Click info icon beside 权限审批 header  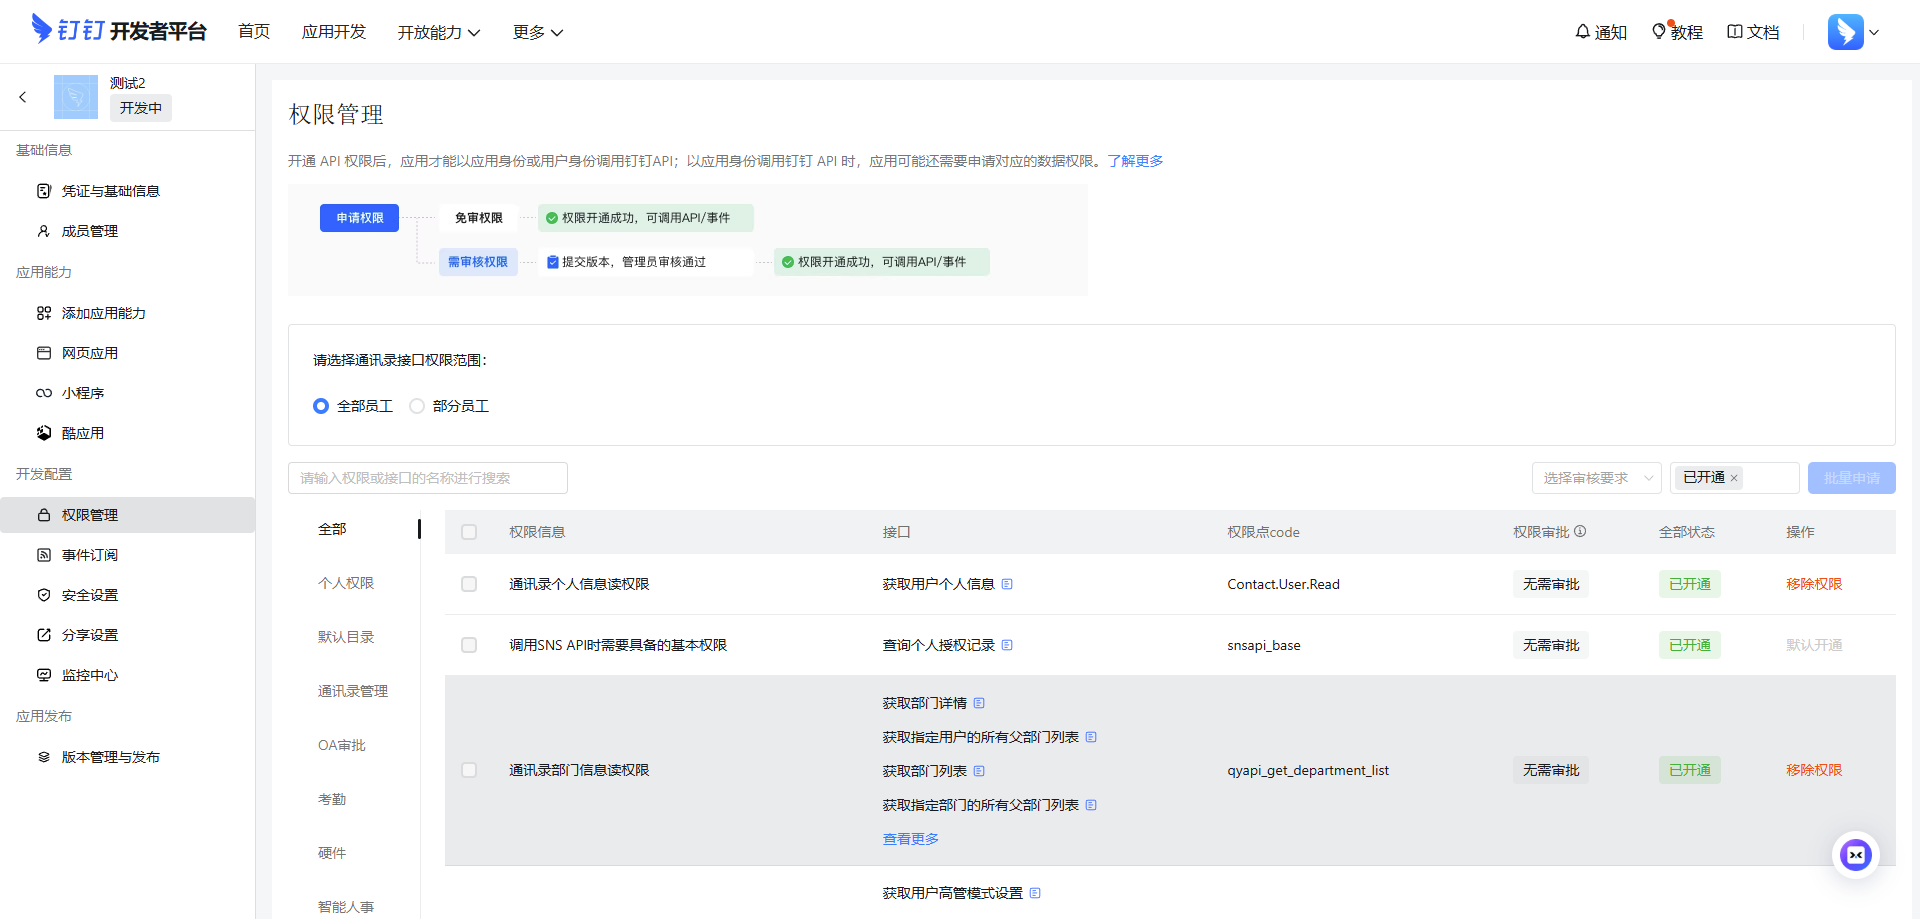pos(1580,531)
